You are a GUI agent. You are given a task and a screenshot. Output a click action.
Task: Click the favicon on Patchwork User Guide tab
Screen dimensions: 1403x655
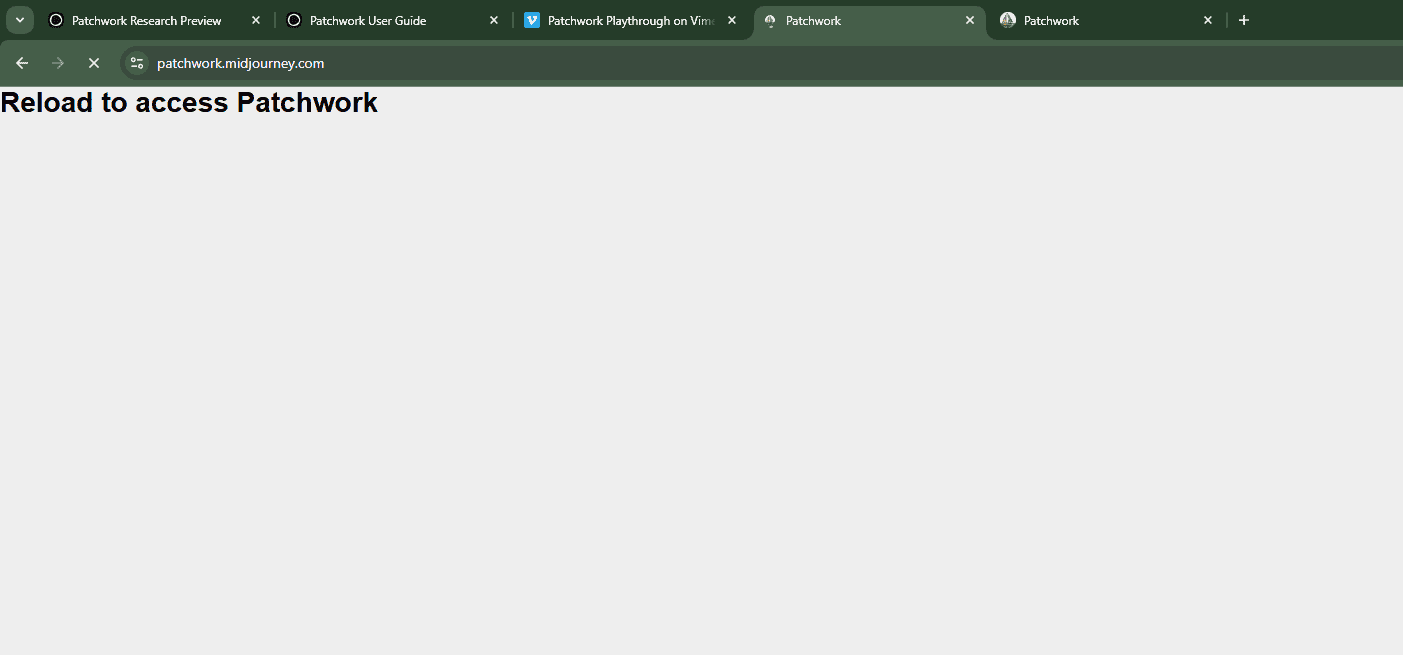[294, 20]
